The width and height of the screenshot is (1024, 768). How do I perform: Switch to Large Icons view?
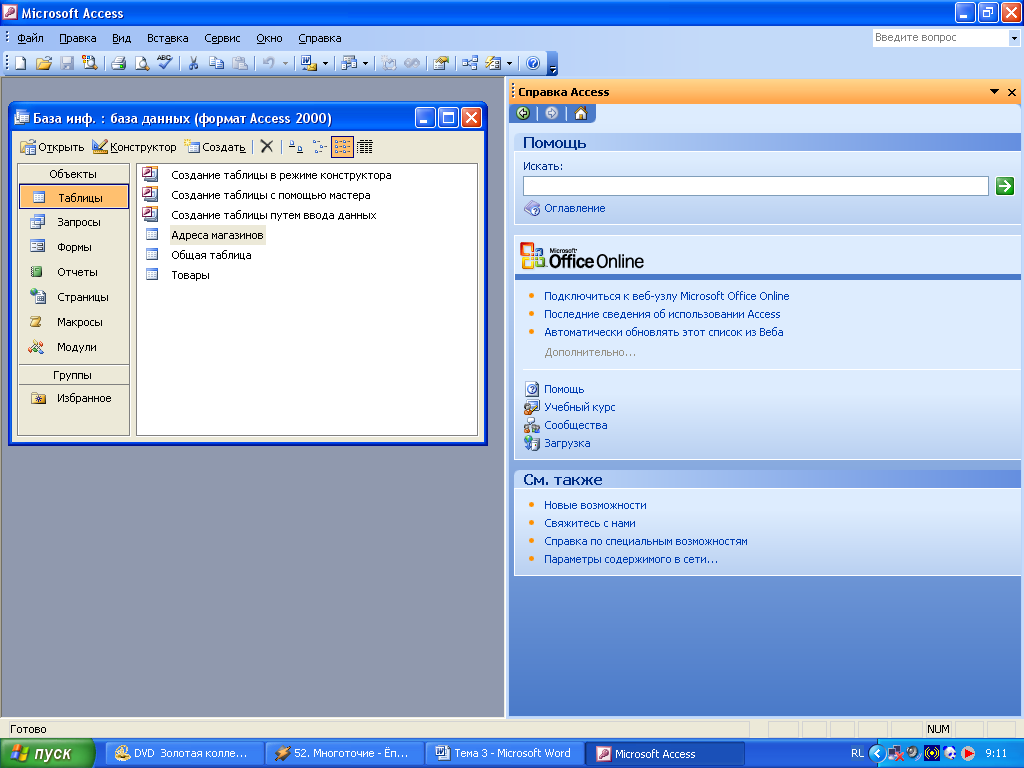point(296,147)
